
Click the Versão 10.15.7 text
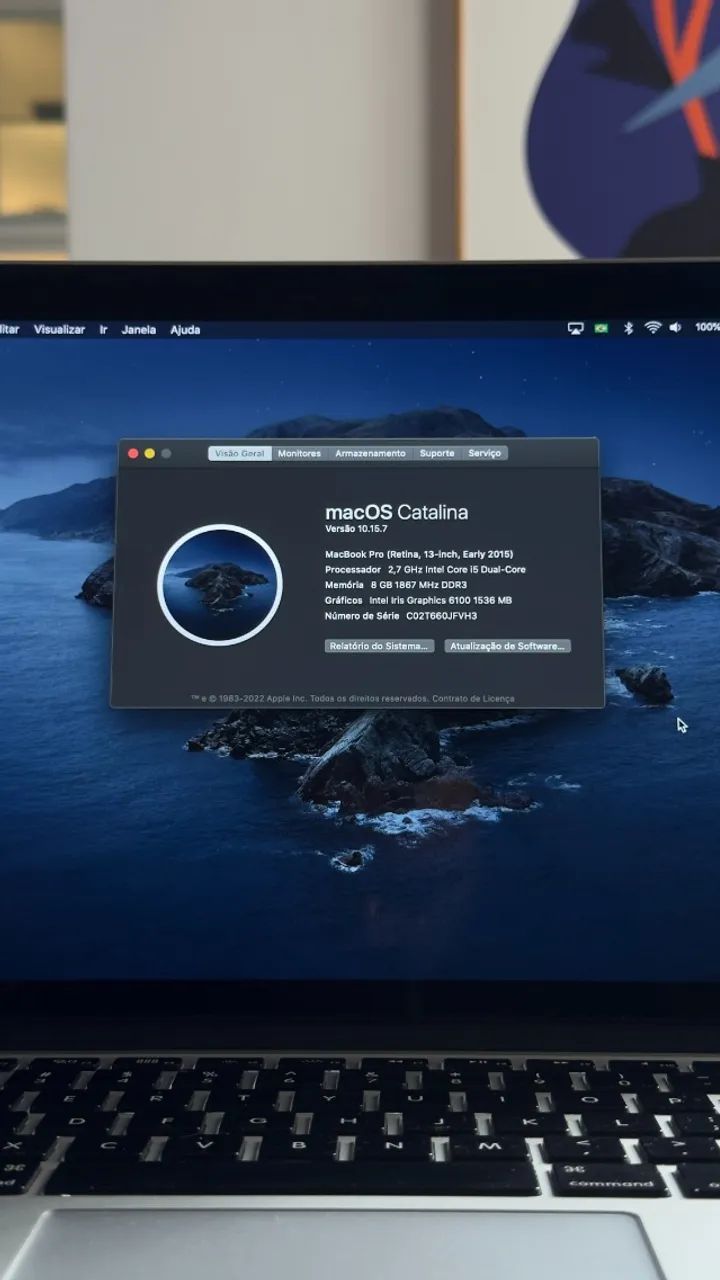355,528
